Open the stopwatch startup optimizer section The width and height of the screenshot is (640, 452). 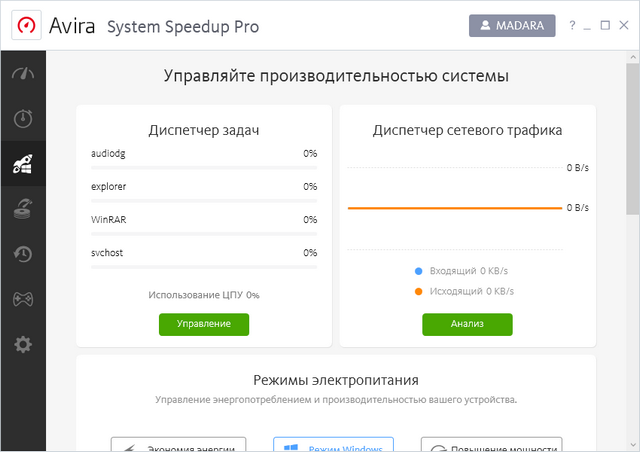tap(22, 120)
